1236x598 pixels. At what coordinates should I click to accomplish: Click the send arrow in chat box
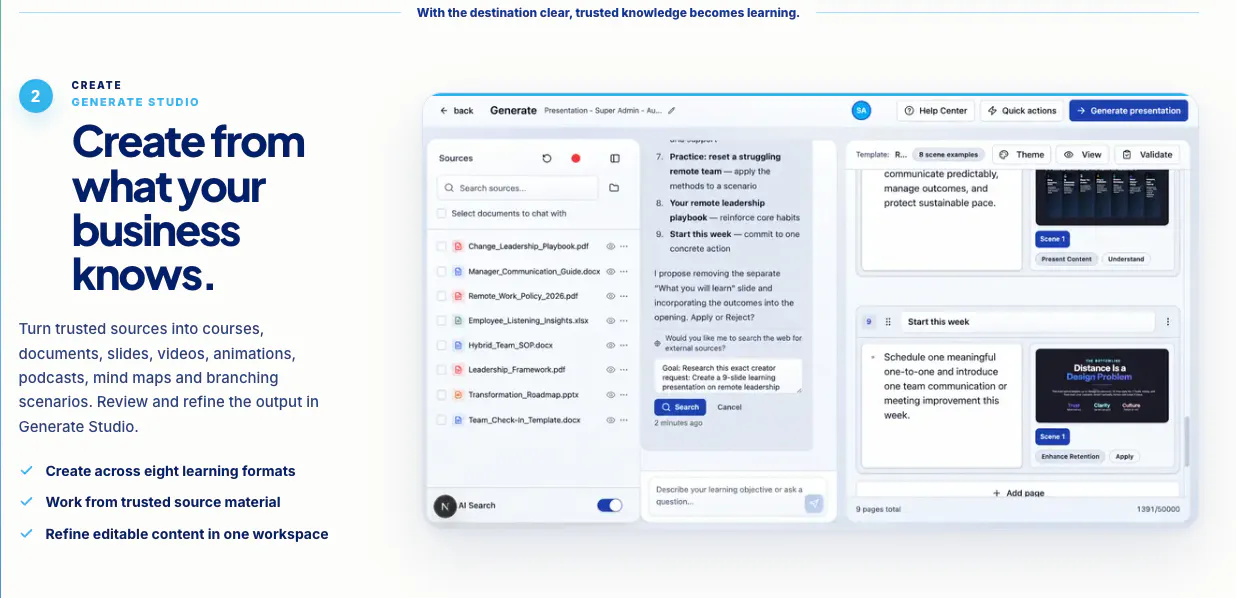click(814, 503)
